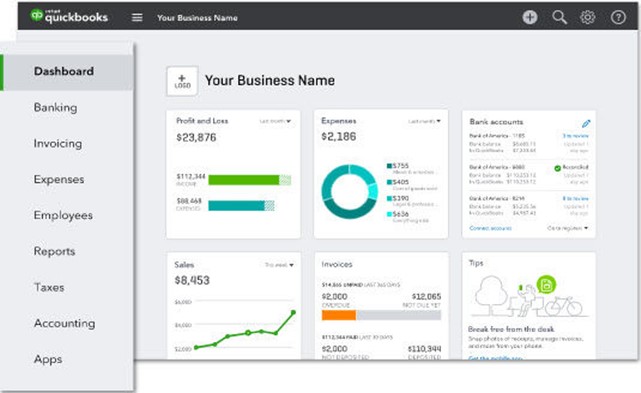
Task: Open Banking in the sidebar
Action: 56,108
